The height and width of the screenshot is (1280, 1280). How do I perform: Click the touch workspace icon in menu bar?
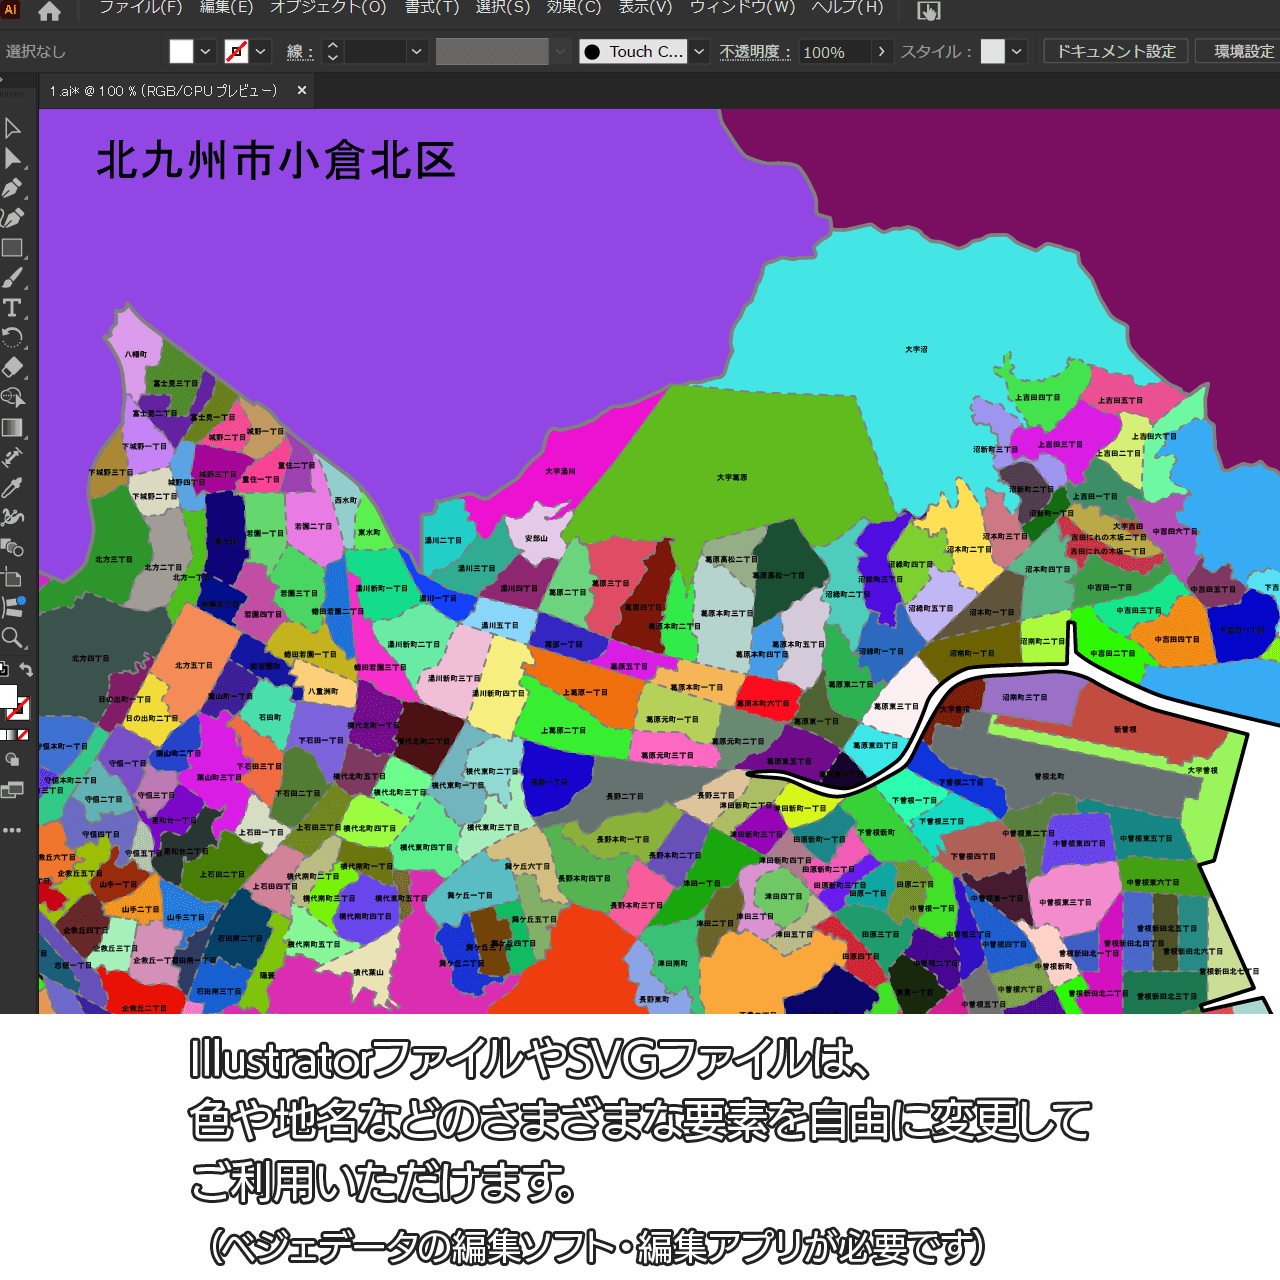[x=929, y=11]
